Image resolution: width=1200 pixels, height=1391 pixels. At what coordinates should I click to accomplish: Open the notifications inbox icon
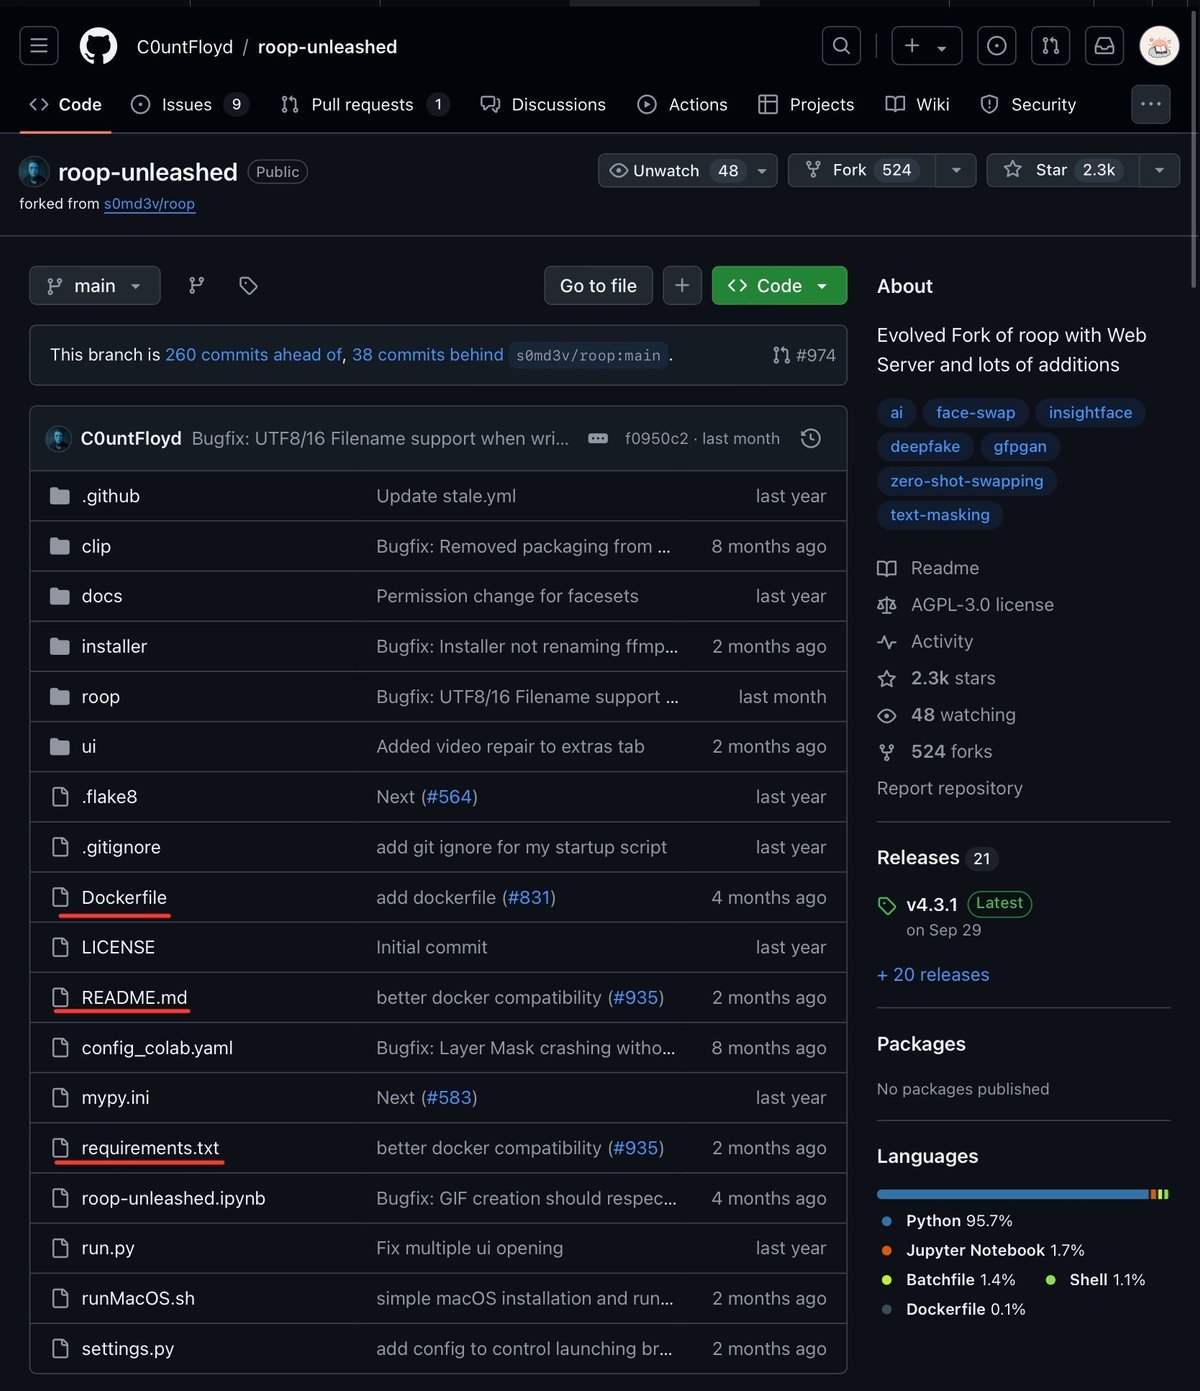click(1104, 46)
